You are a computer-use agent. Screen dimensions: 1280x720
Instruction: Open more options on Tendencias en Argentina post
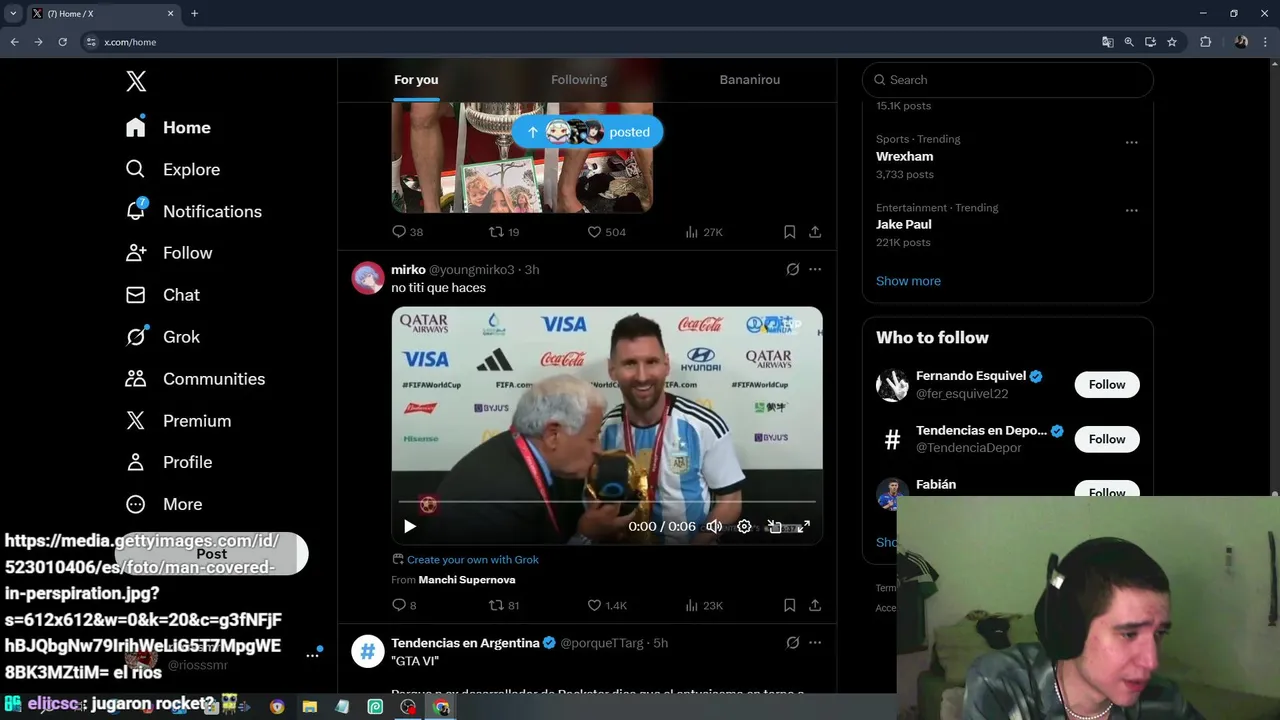pyautogui.click(x=815, y=643)
